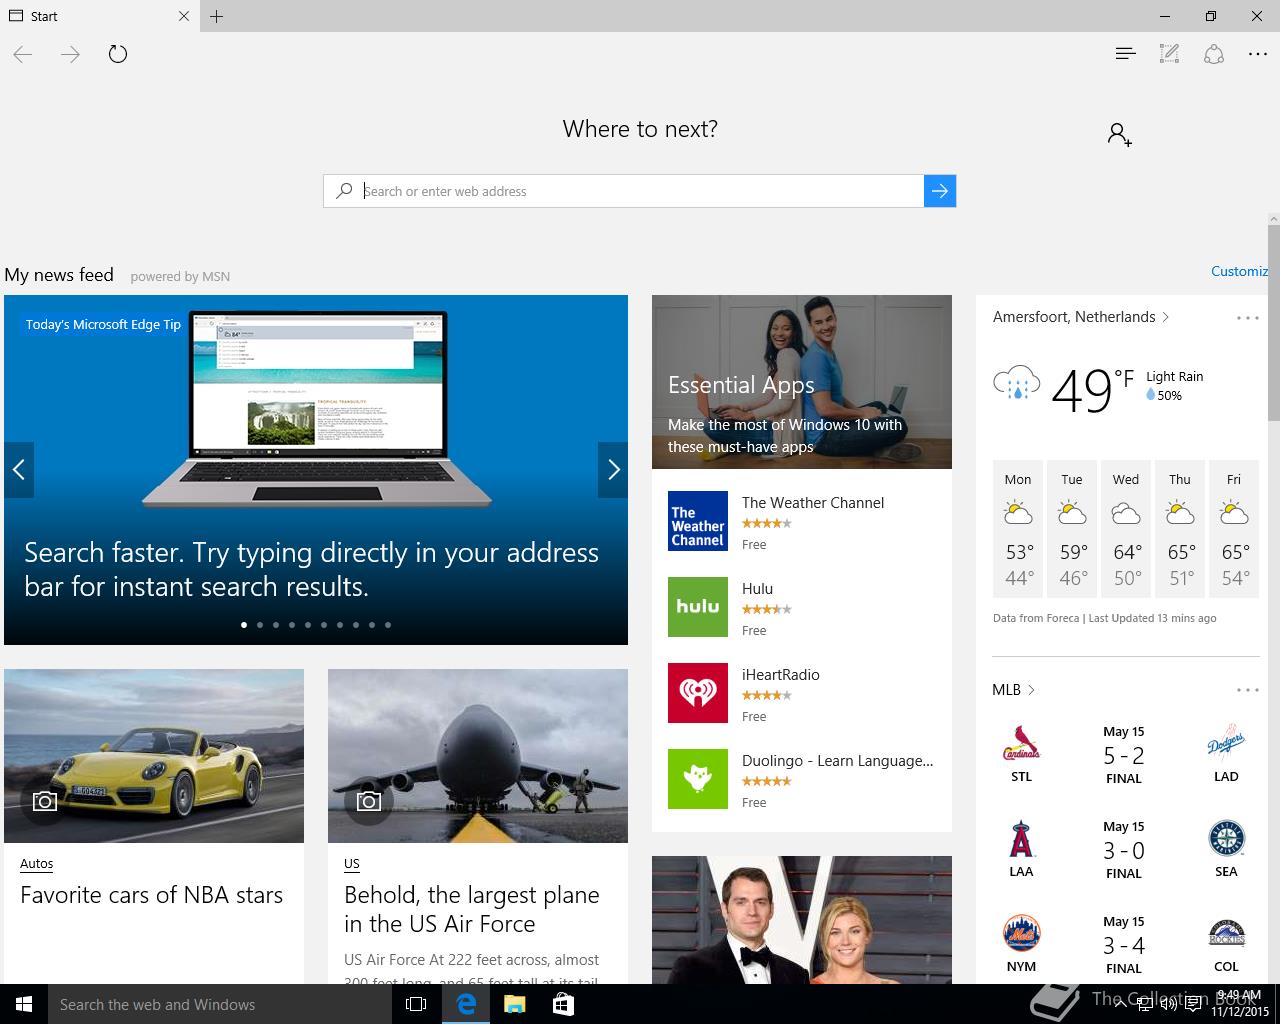Screen dimensions: 1280x1024
Task: Click the sign-in person icon
Action: [1119, 134]
